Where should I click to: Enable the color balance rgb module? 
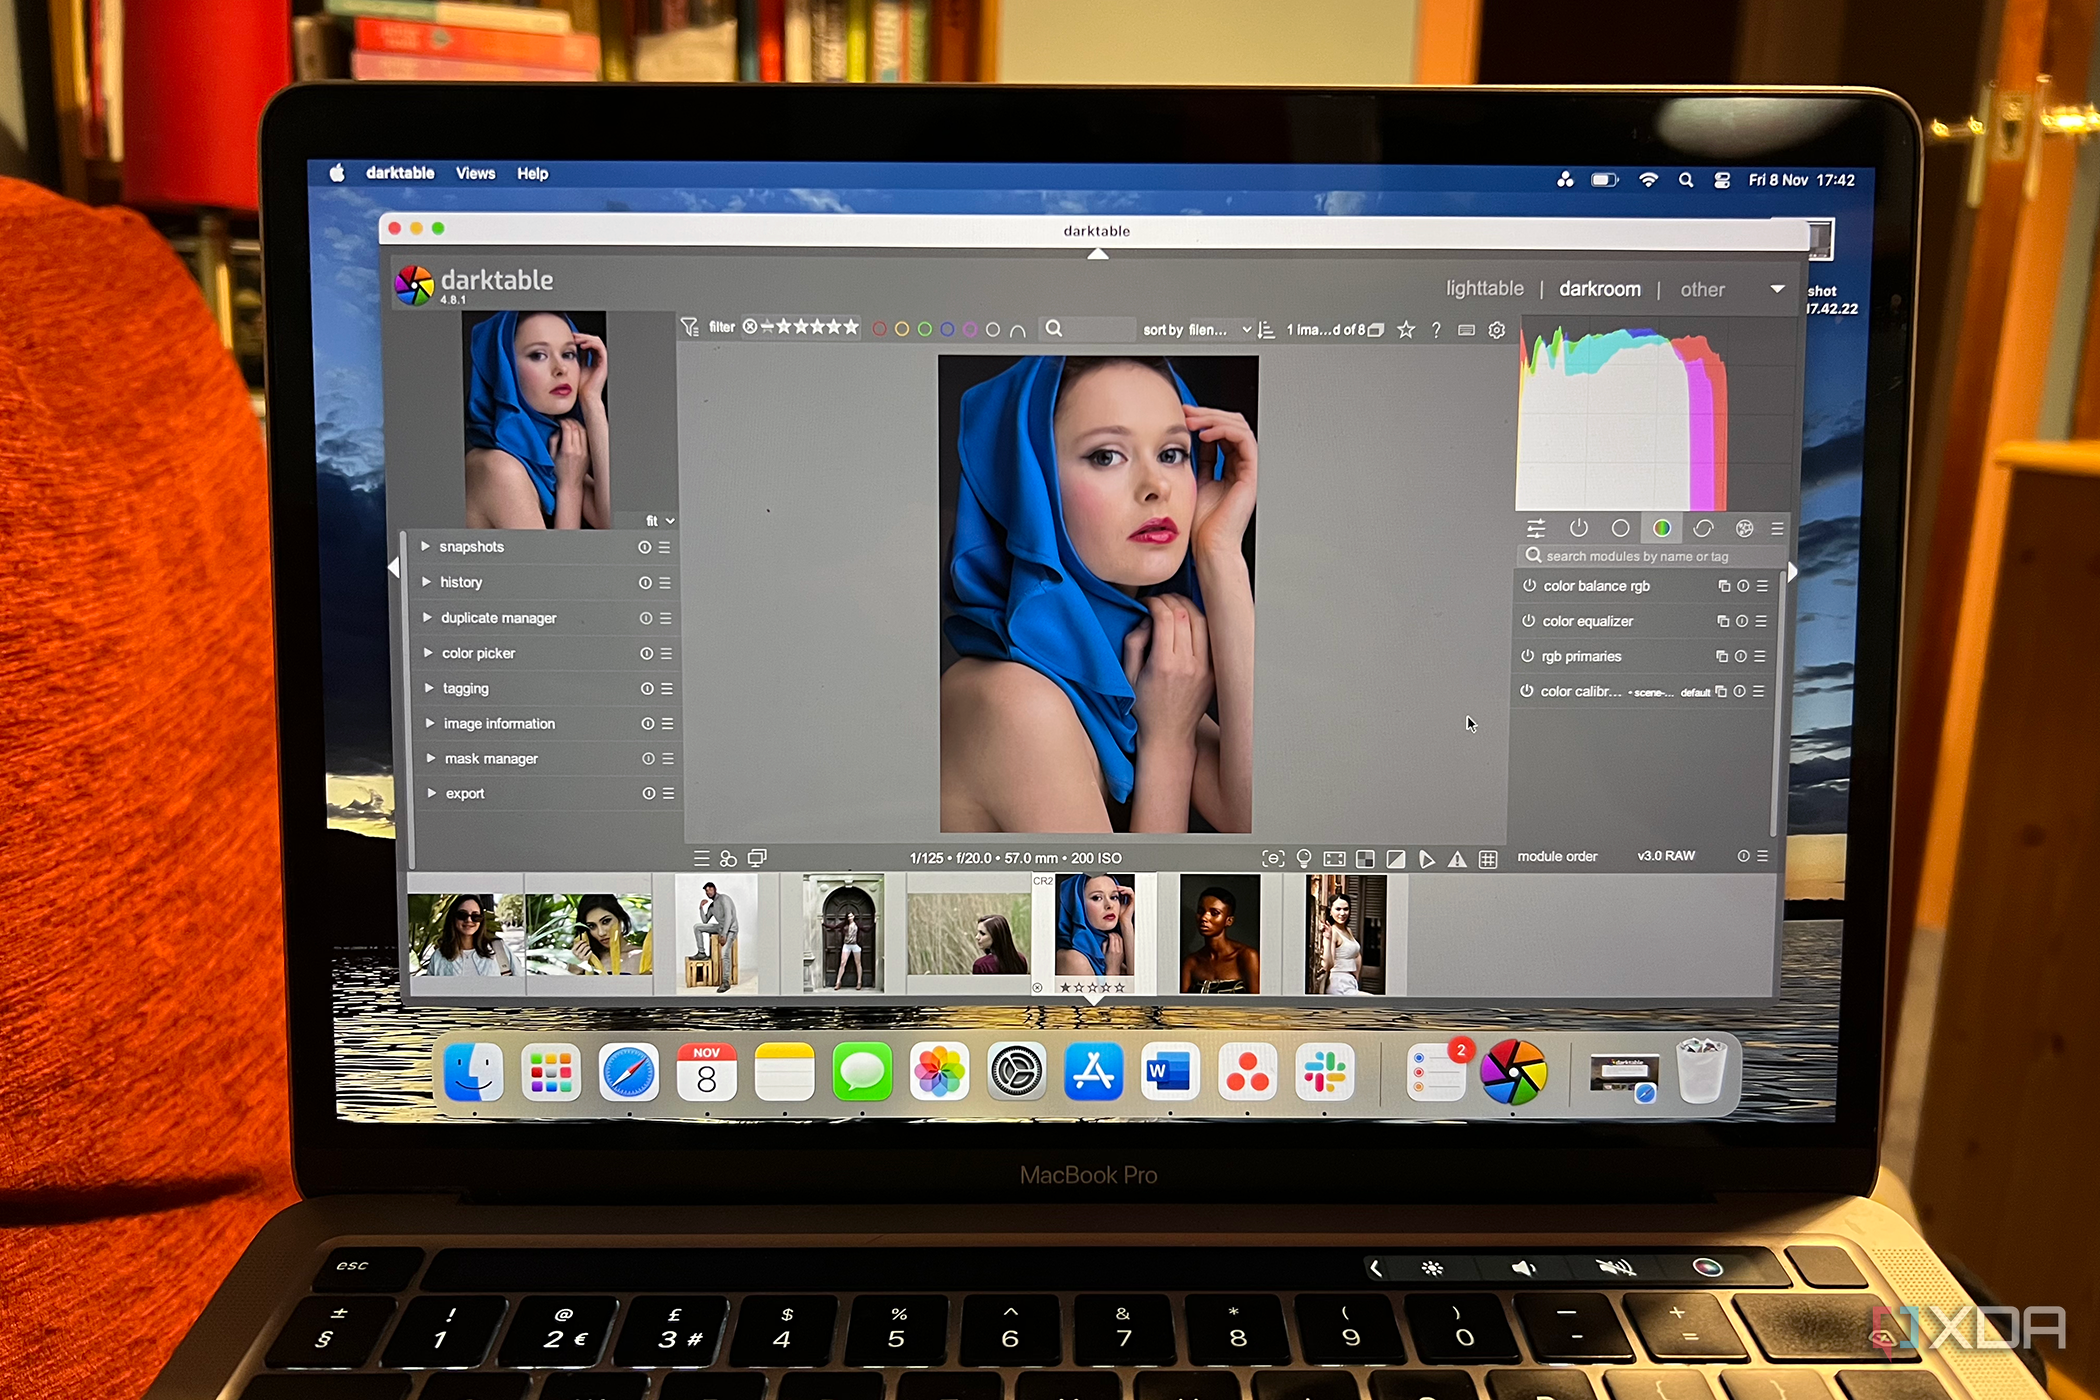tap(1529, 586)
